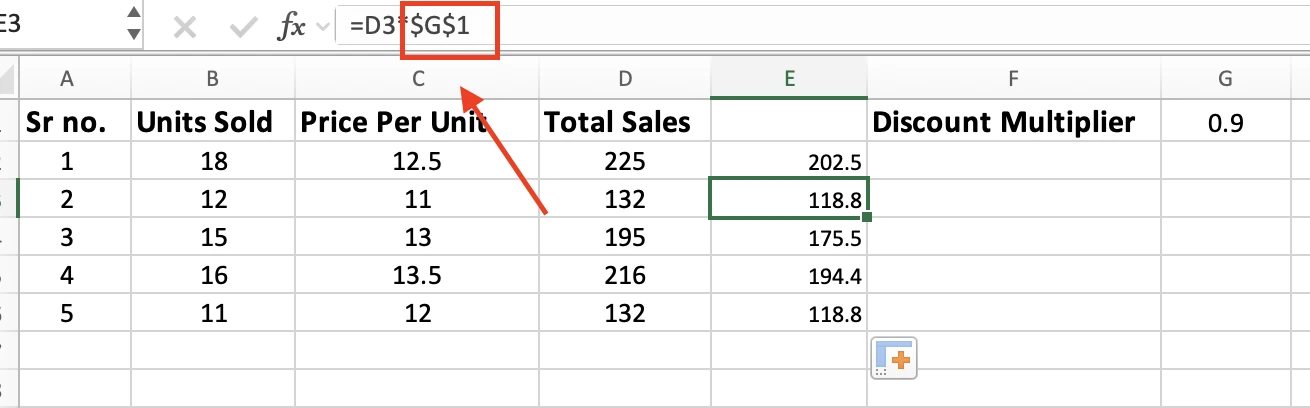Select the Units Sold cell 16

click(x=213, y=275)
